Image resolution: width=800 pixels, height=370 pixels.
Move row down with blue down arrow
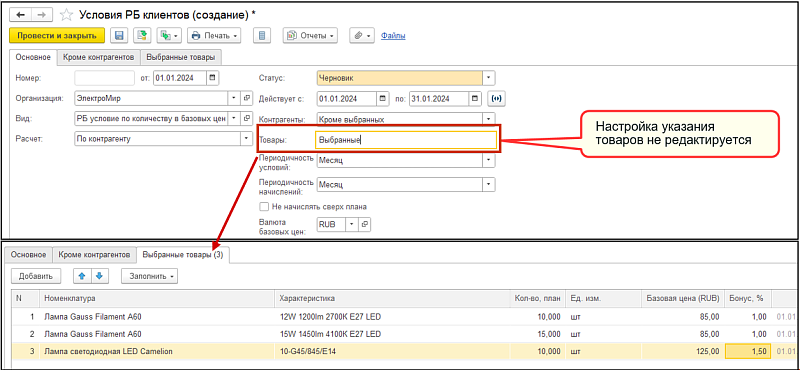(x=99, y=276)
